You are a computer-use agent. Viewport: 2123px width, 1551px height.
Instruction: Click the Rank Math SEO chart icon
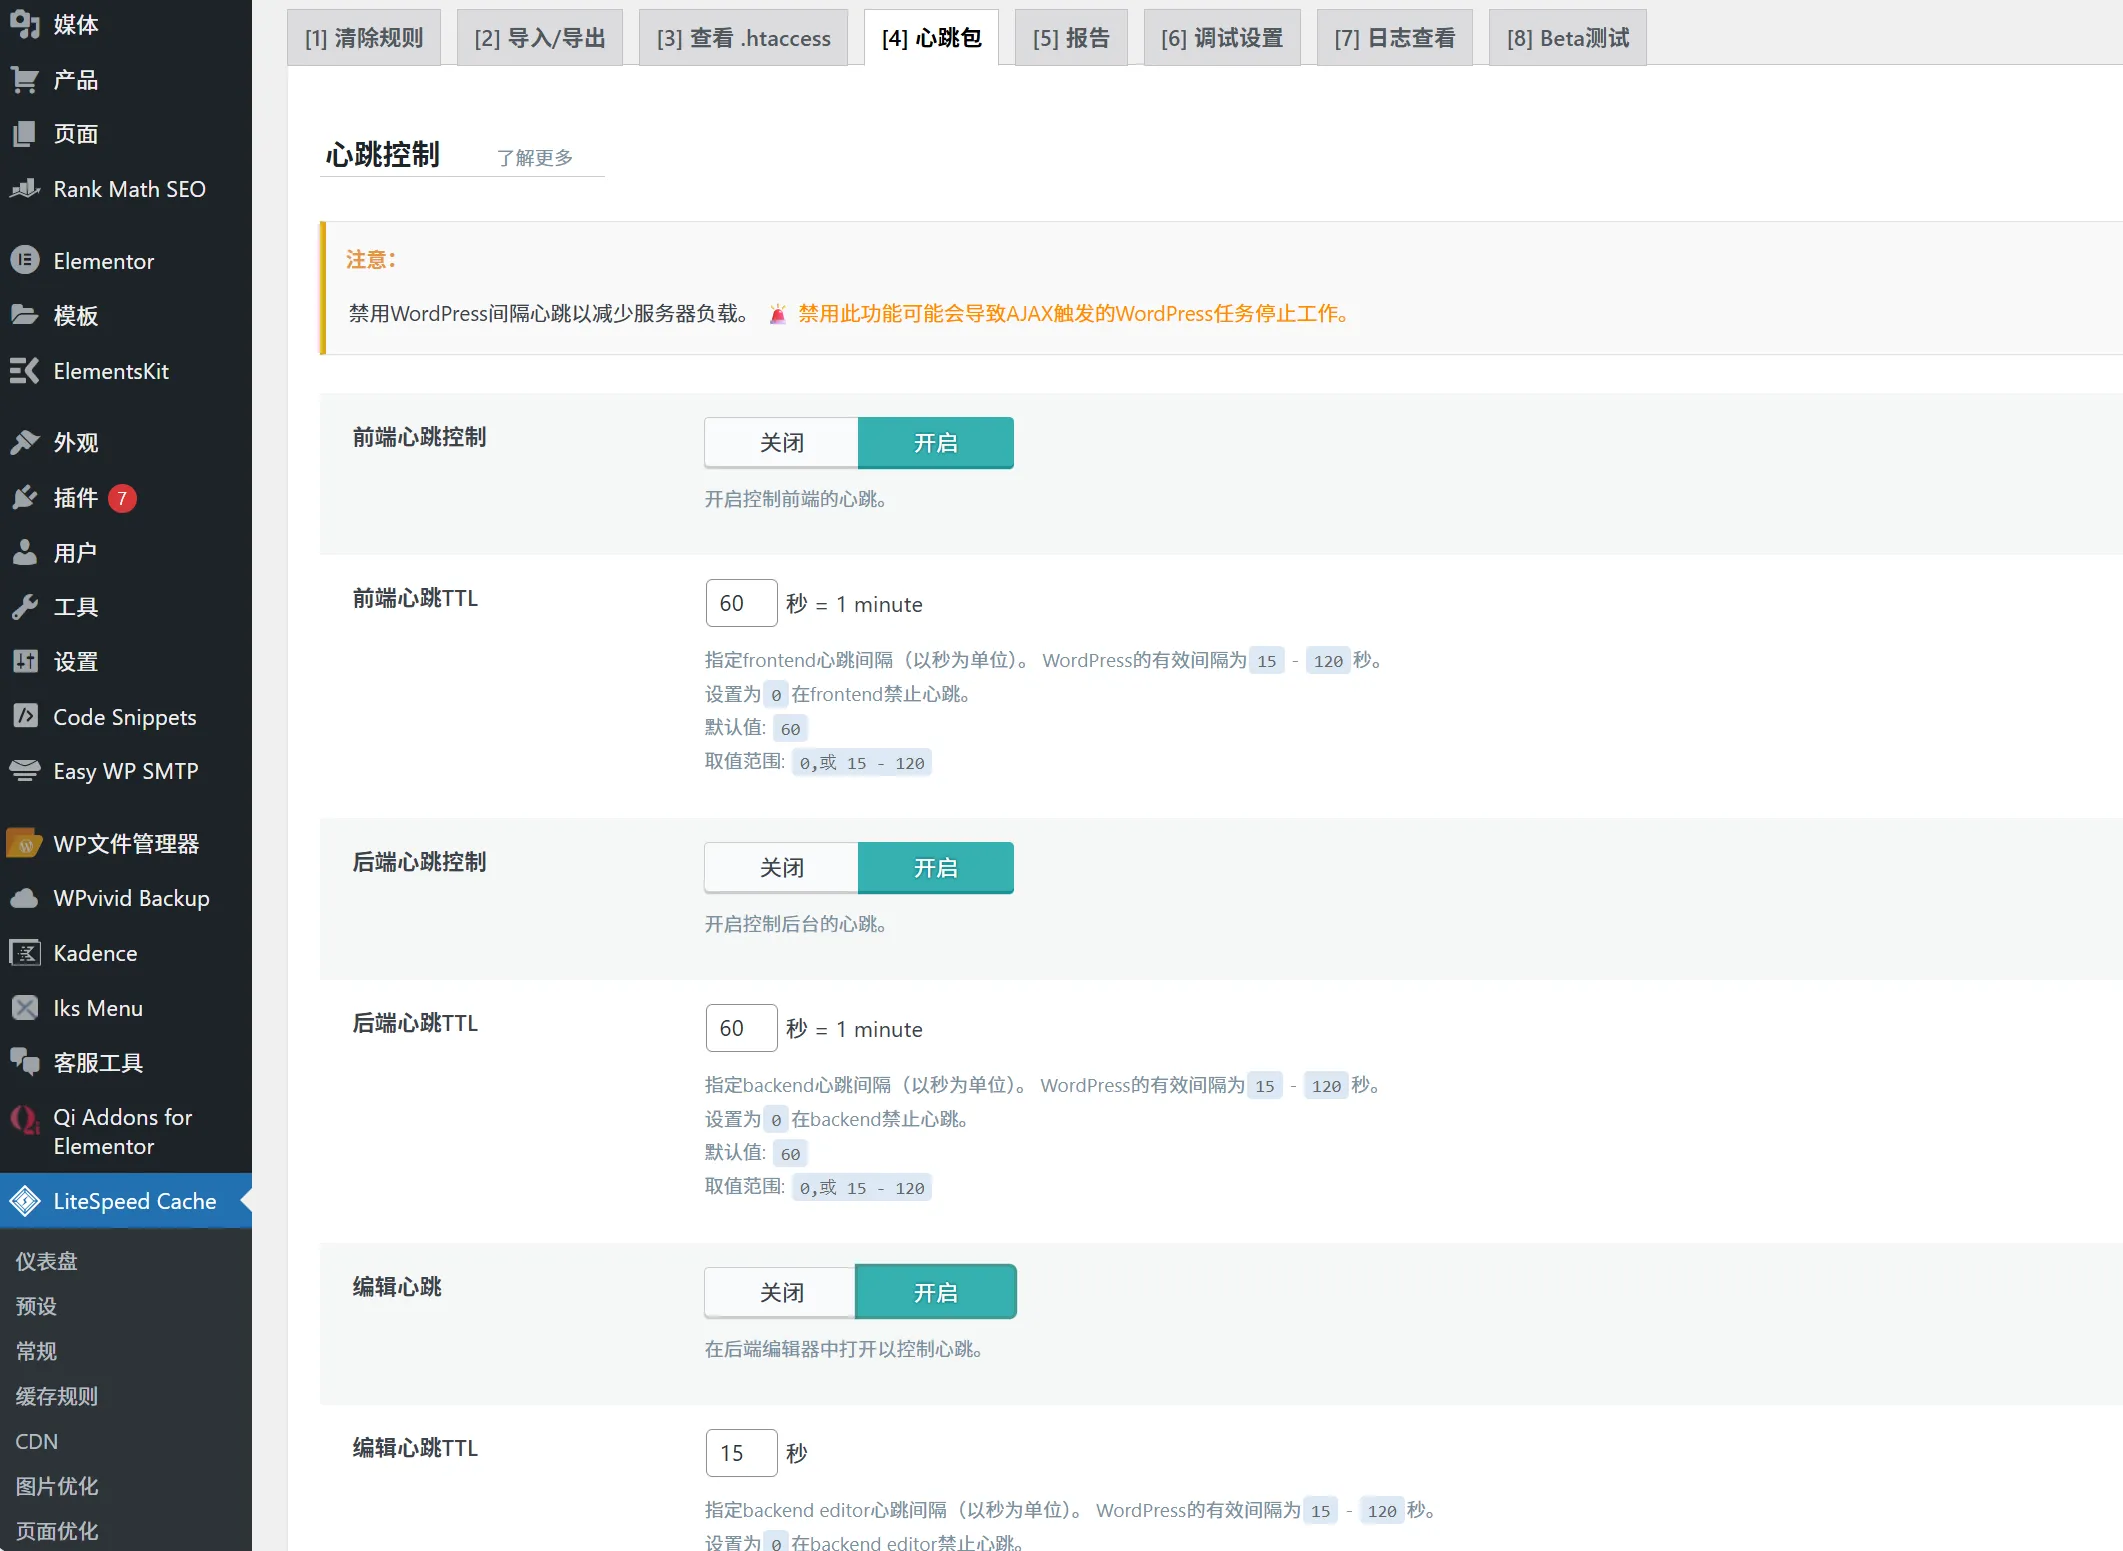(25, 189)
